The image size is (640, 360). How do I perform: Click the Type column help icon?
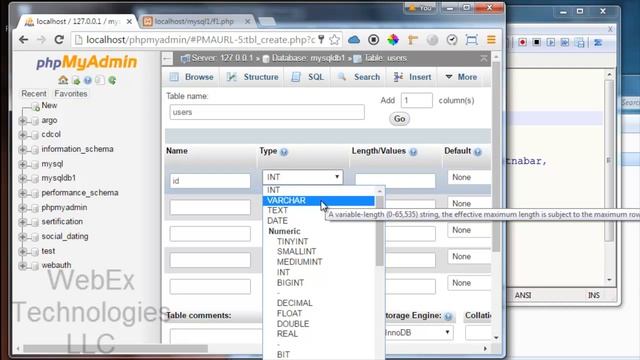pos(284,152)
